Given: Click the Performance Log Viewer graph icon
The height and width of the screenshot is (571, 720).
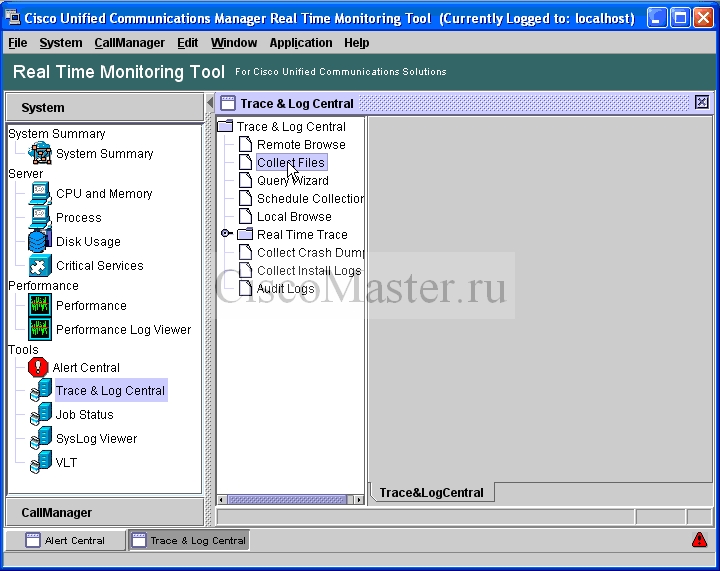Looking at the screenshot, I should click(40, 329).
